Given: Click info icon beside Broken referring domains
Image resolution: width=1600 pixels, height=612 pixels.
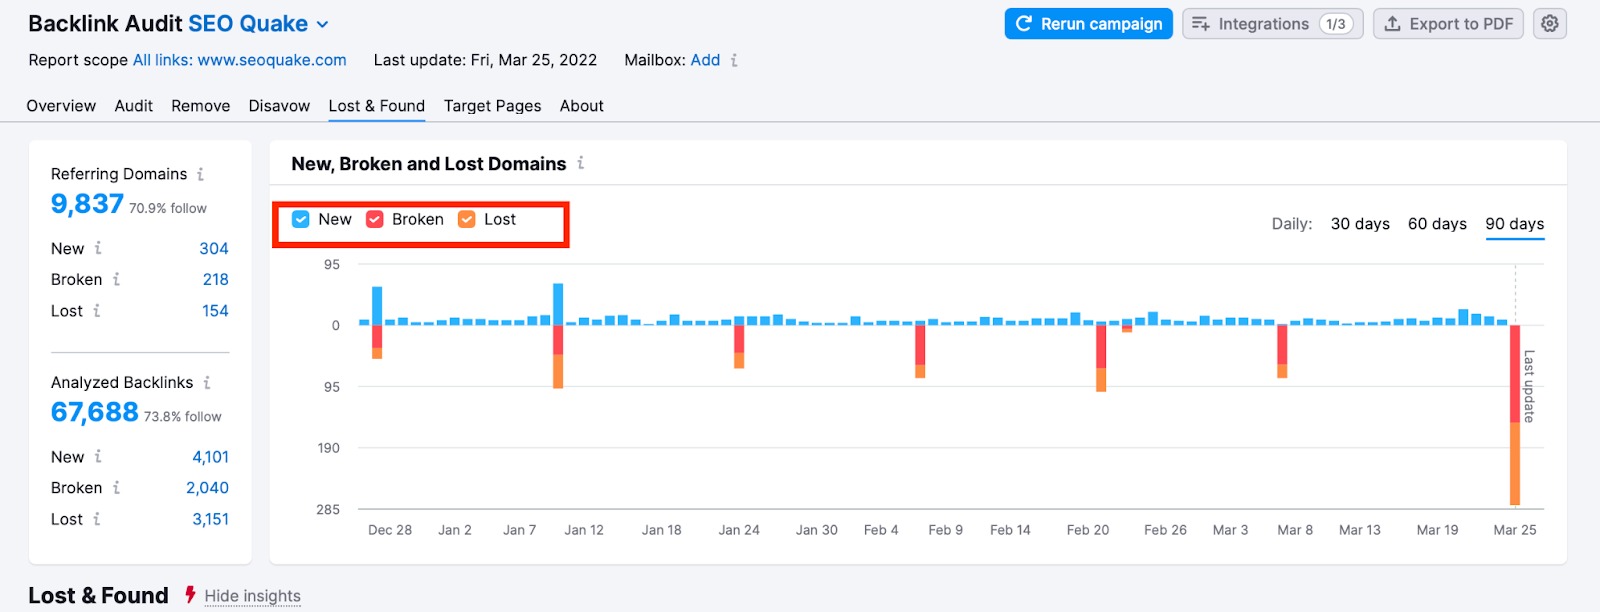Looking at the screenshot, I should click(x=116, y=280).
